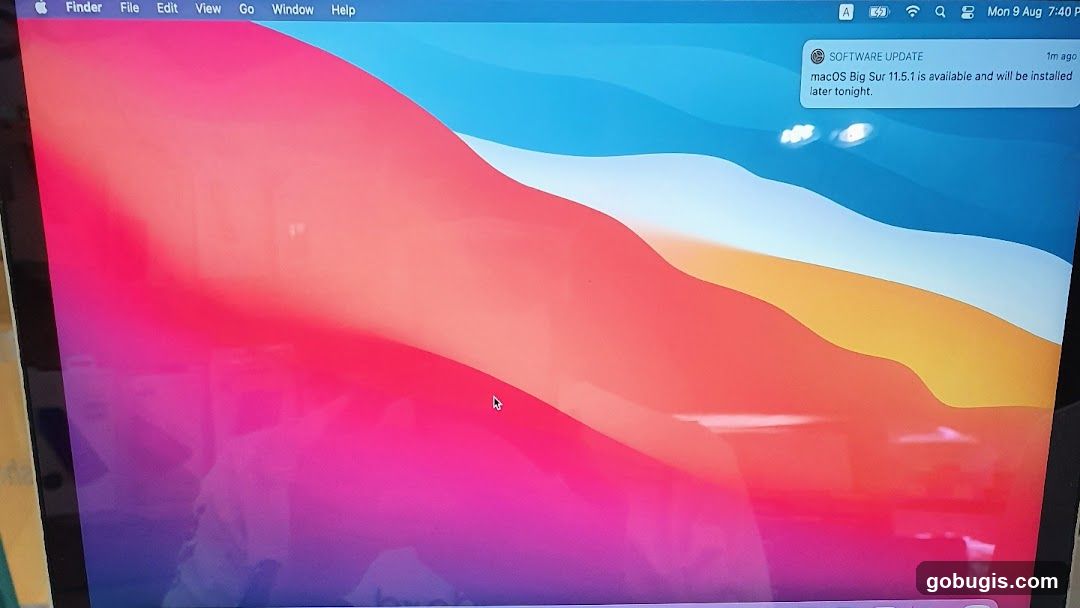
Task: Open the Go menu
Action: [x=247, y=10]
